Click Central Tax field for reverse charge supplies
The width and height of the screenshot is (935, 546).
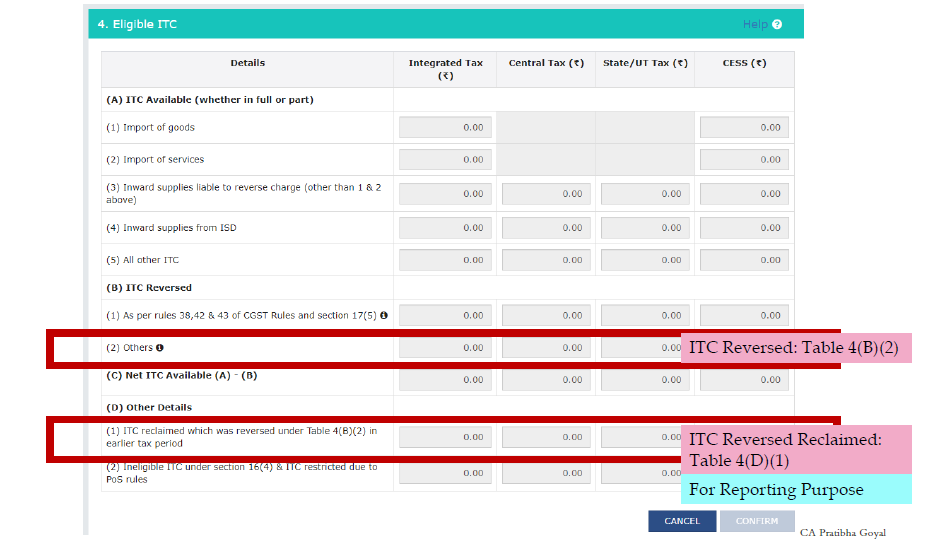tap(546, 194)
